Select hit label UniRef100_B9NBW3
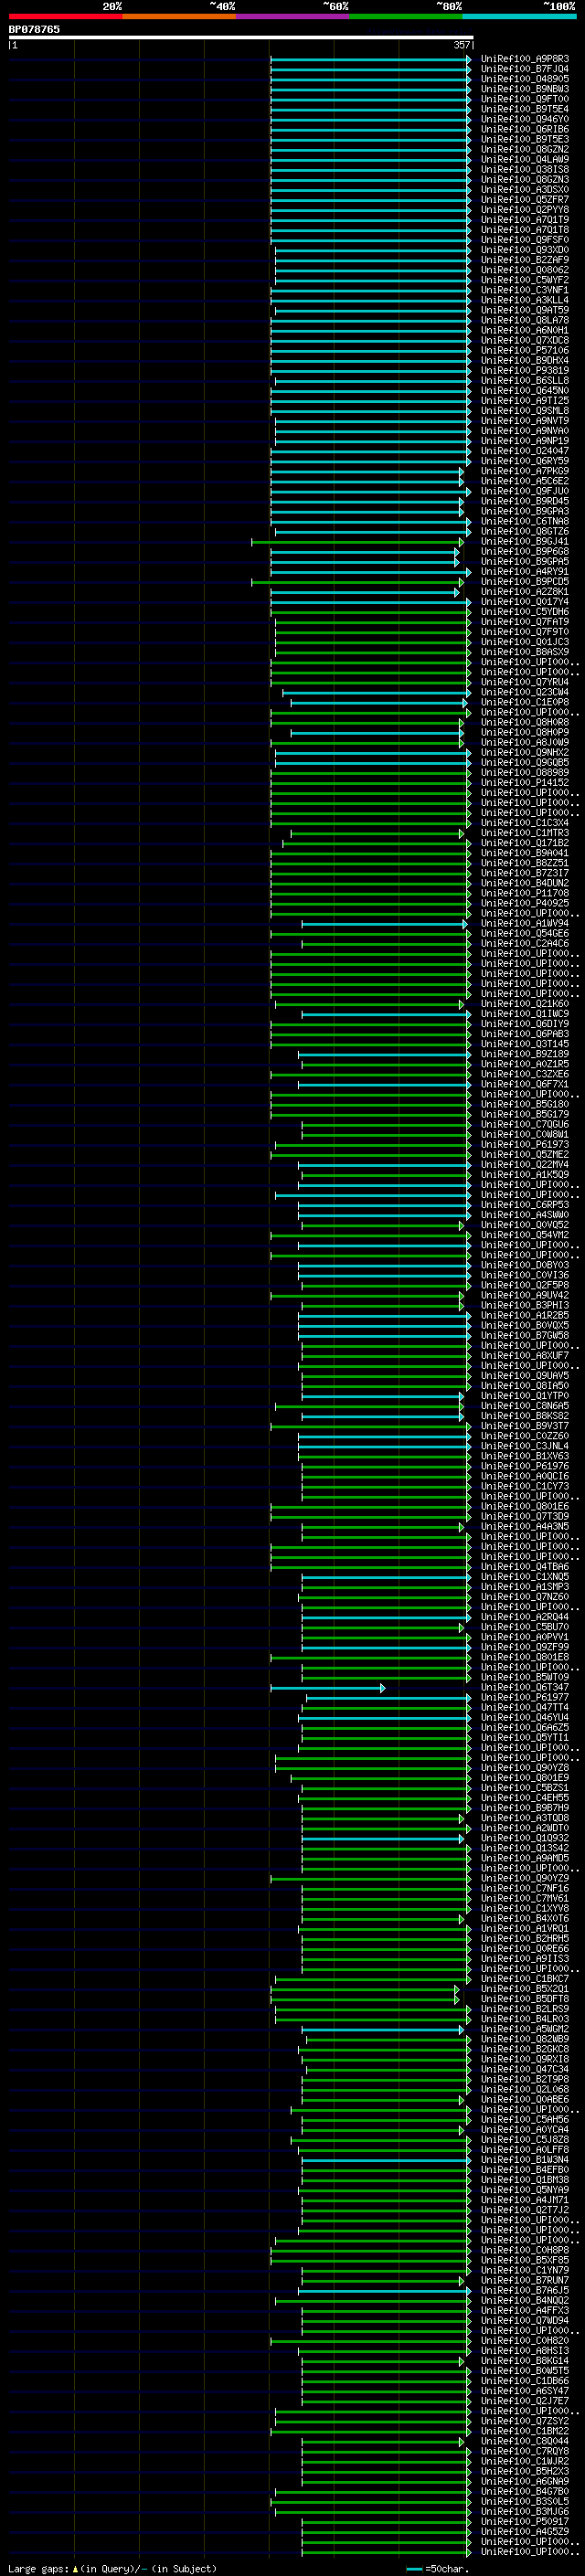The height and width of the screenshot is (2576, 585). click(525, 89)
